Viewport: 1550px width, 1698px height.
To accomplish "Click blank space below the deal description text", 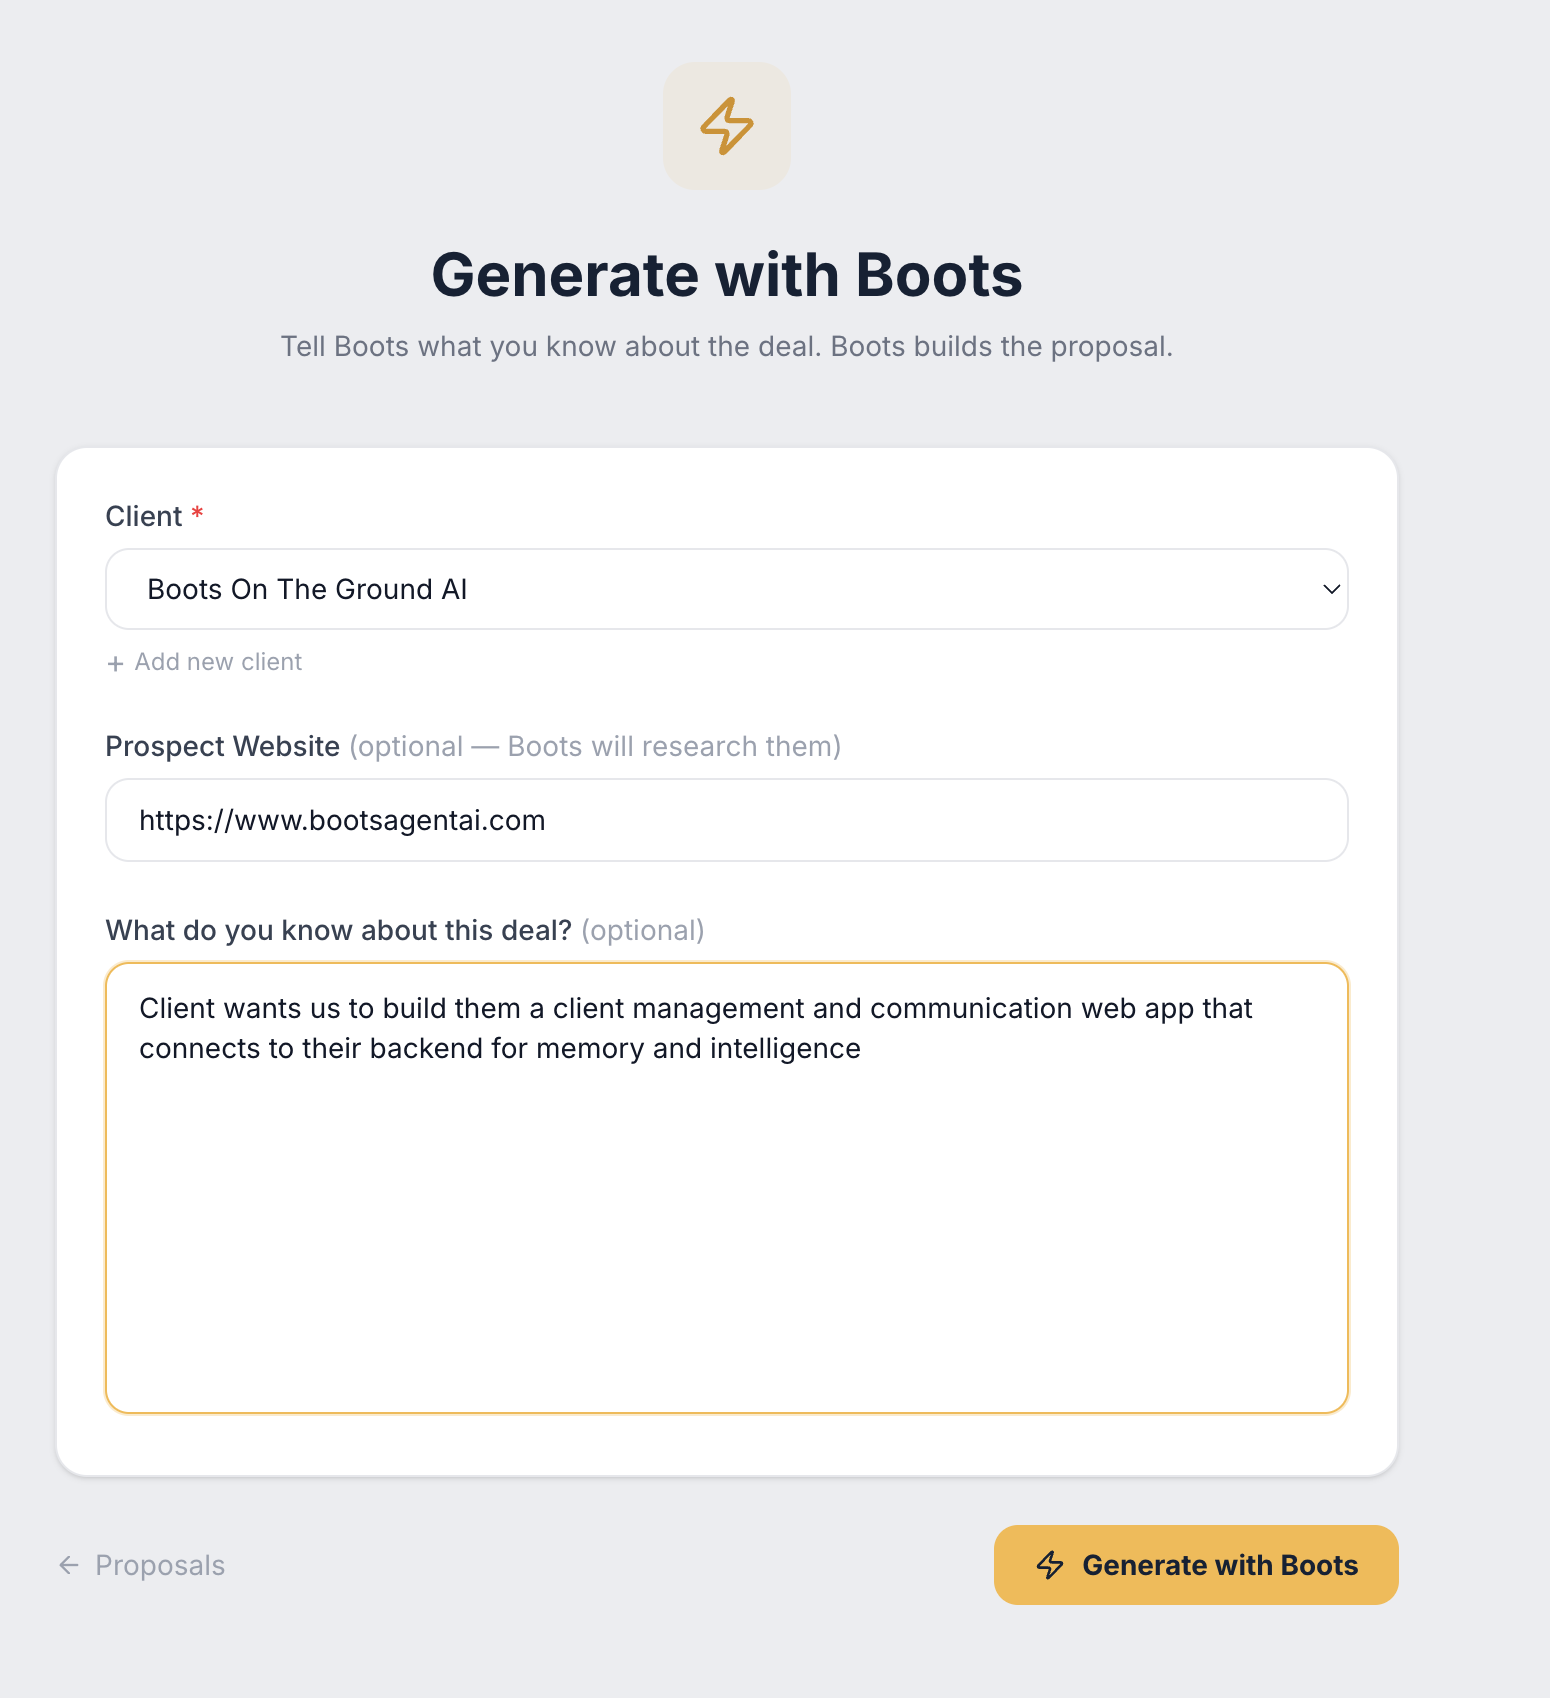I will click(726, 1250).
